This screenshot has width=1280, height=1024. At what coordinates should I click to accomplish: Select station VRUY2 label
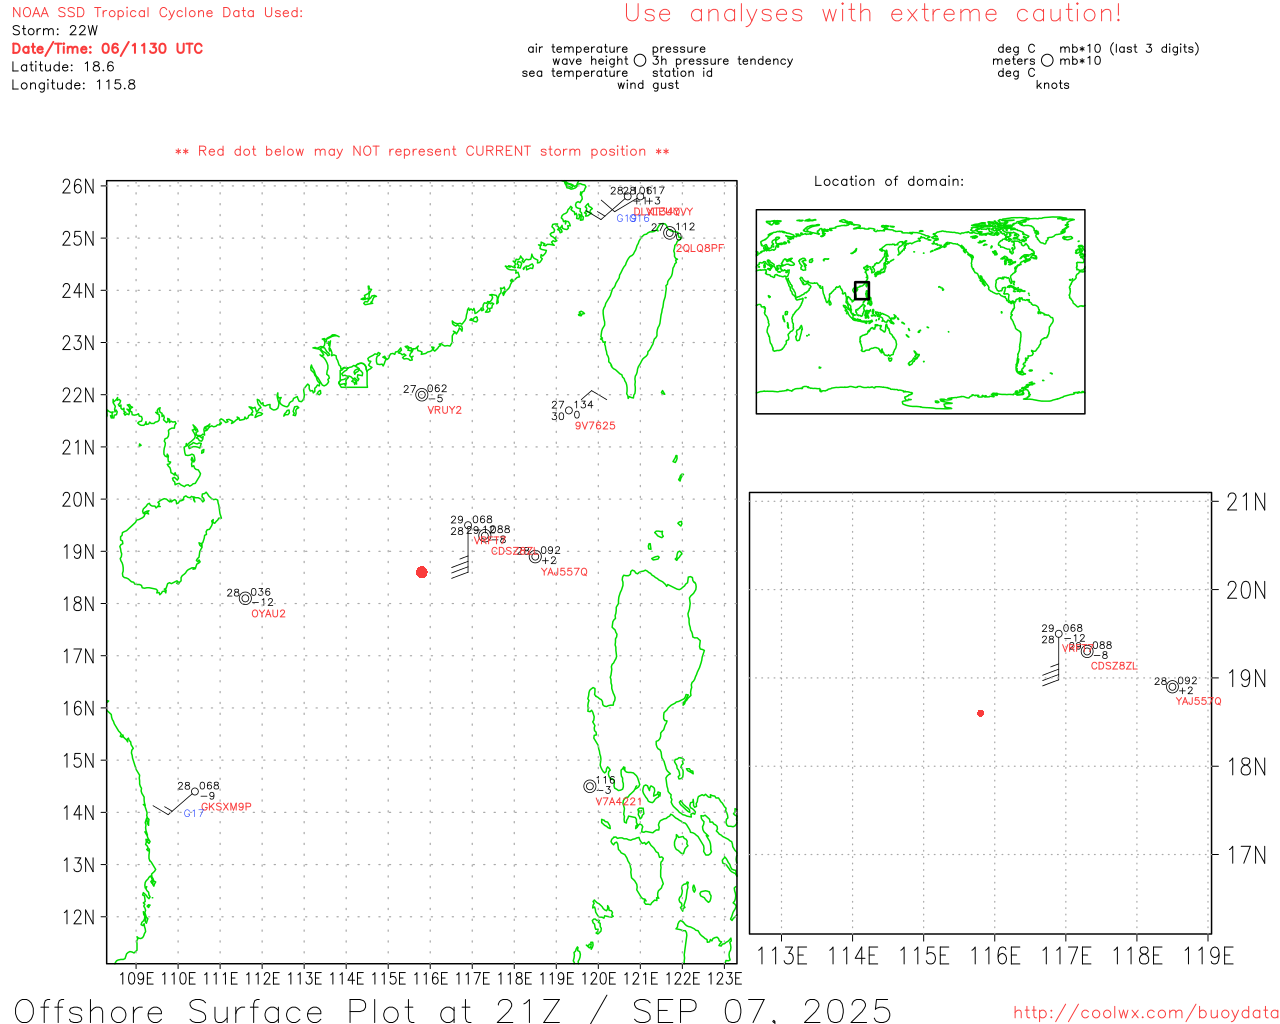[x=445, y=410]
